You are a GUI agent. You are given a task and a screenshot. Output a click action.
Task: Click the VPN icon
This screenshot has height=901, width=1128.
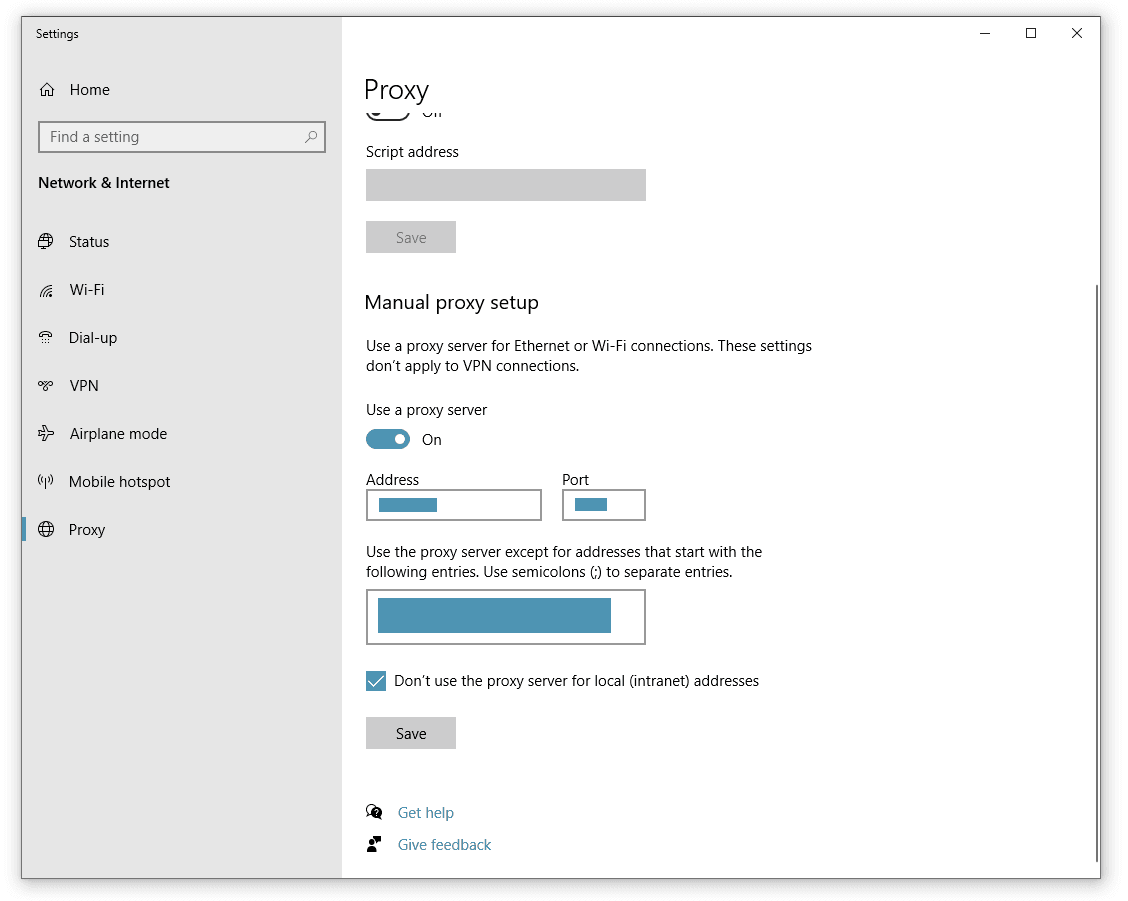[46, 386]
